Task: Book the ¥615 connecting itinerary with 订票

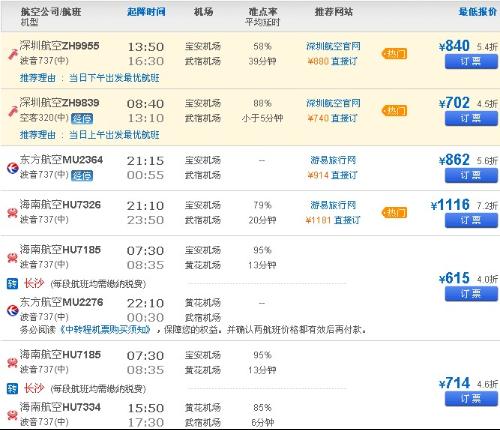Action: [x=471, y=294]
